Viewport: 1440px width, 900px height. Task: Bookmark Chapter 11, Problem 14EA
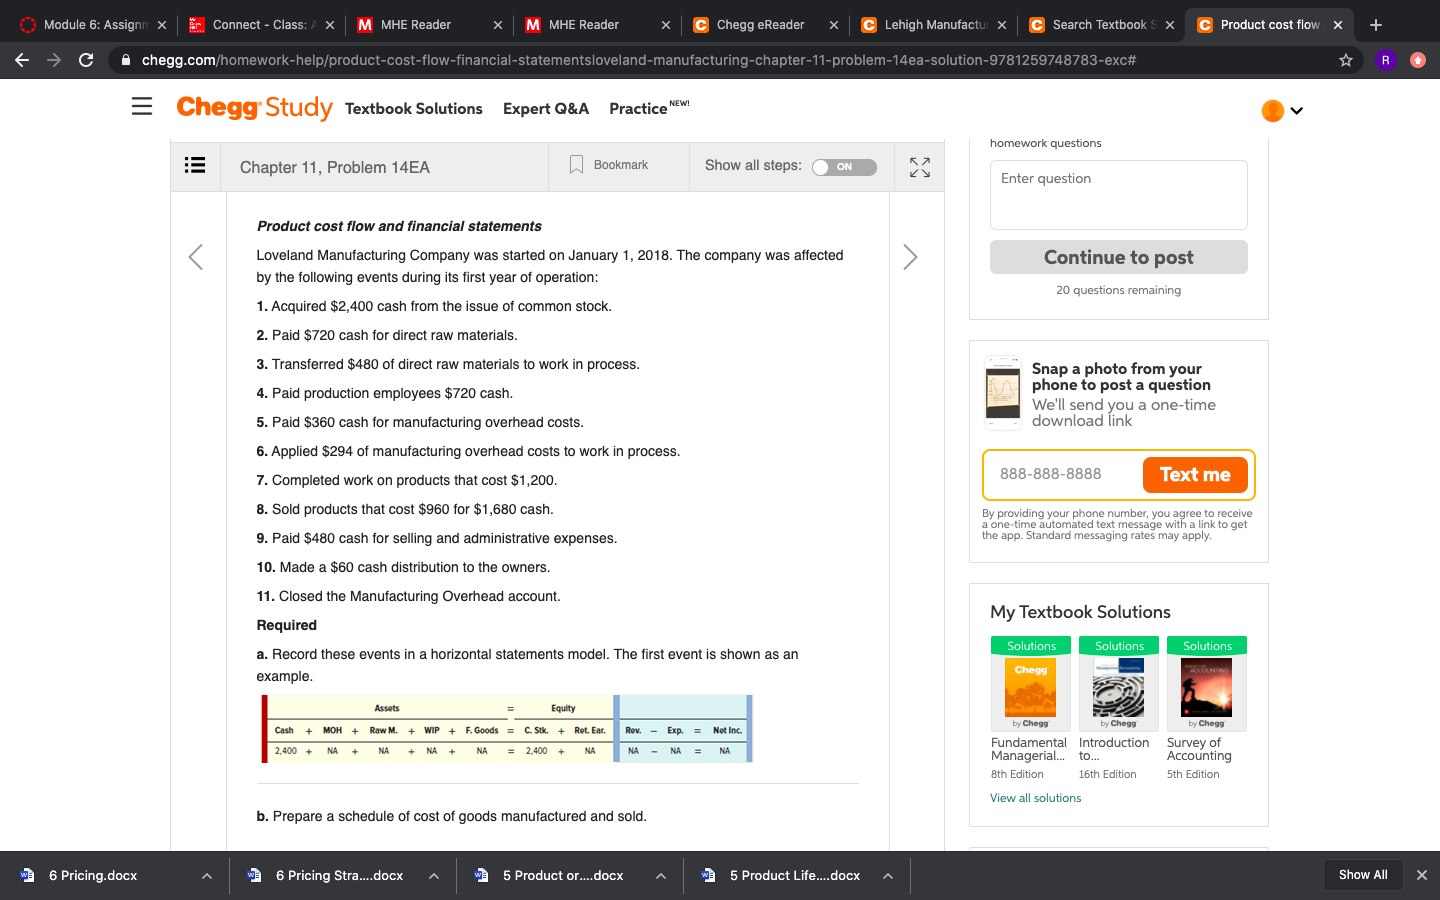point(606,164)
